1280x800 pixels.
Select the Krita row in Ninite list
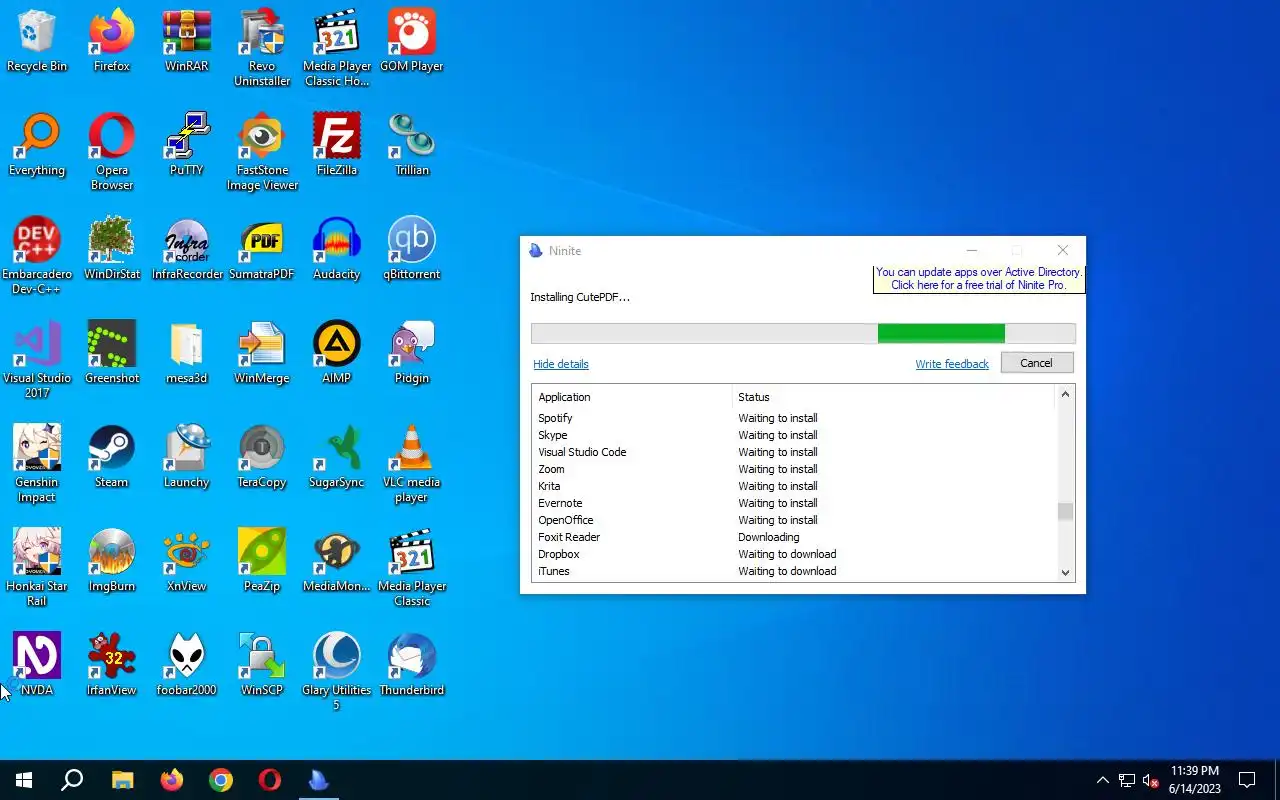click(794, 486)
